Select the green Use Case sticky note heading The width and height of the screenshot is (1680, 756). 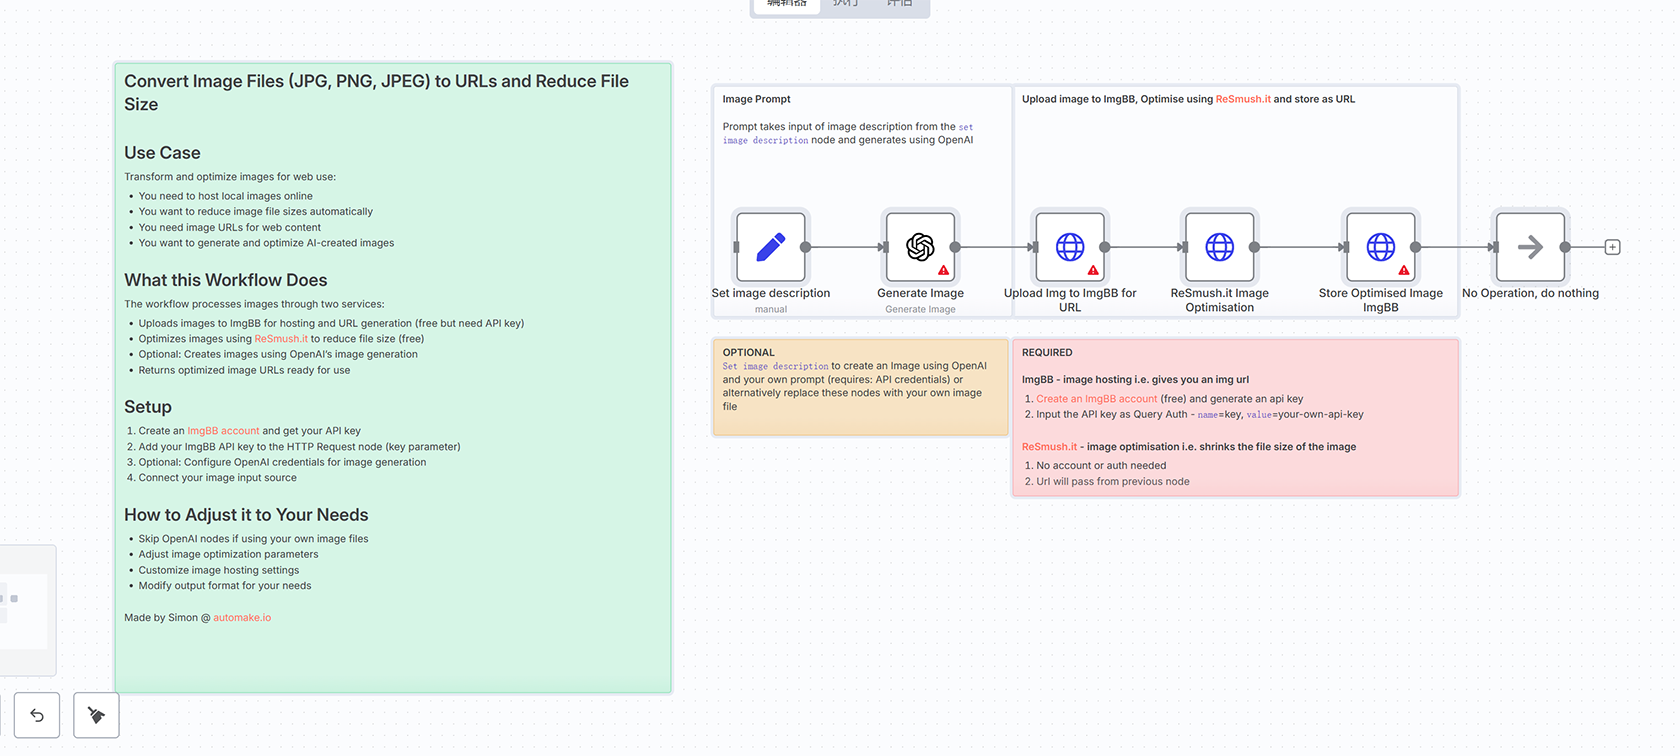tap(162, 153)
